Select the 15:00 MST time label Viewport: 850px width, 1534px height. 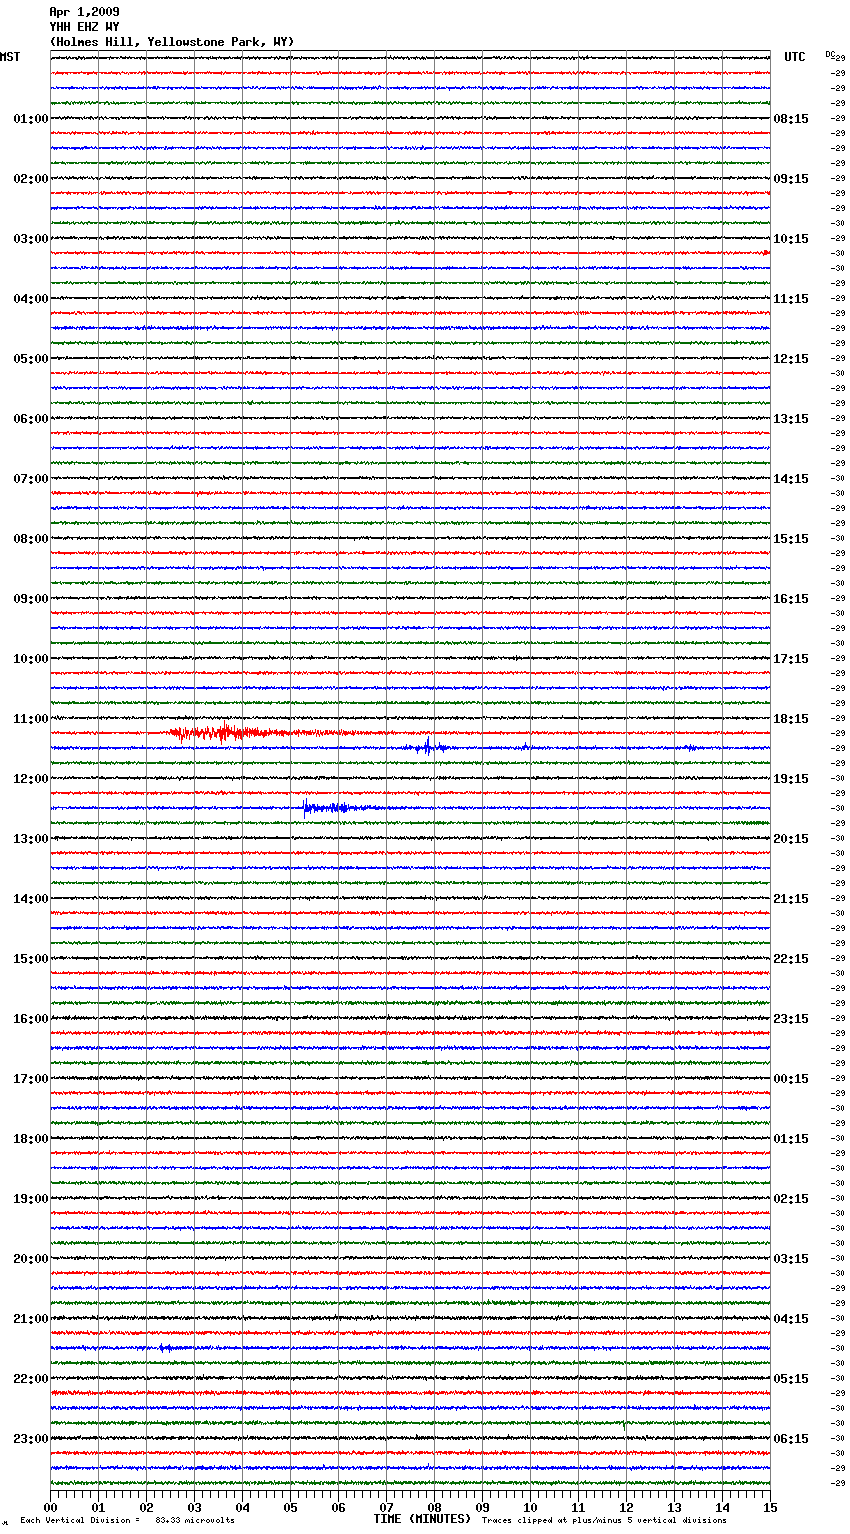click(x=31, y=959)
